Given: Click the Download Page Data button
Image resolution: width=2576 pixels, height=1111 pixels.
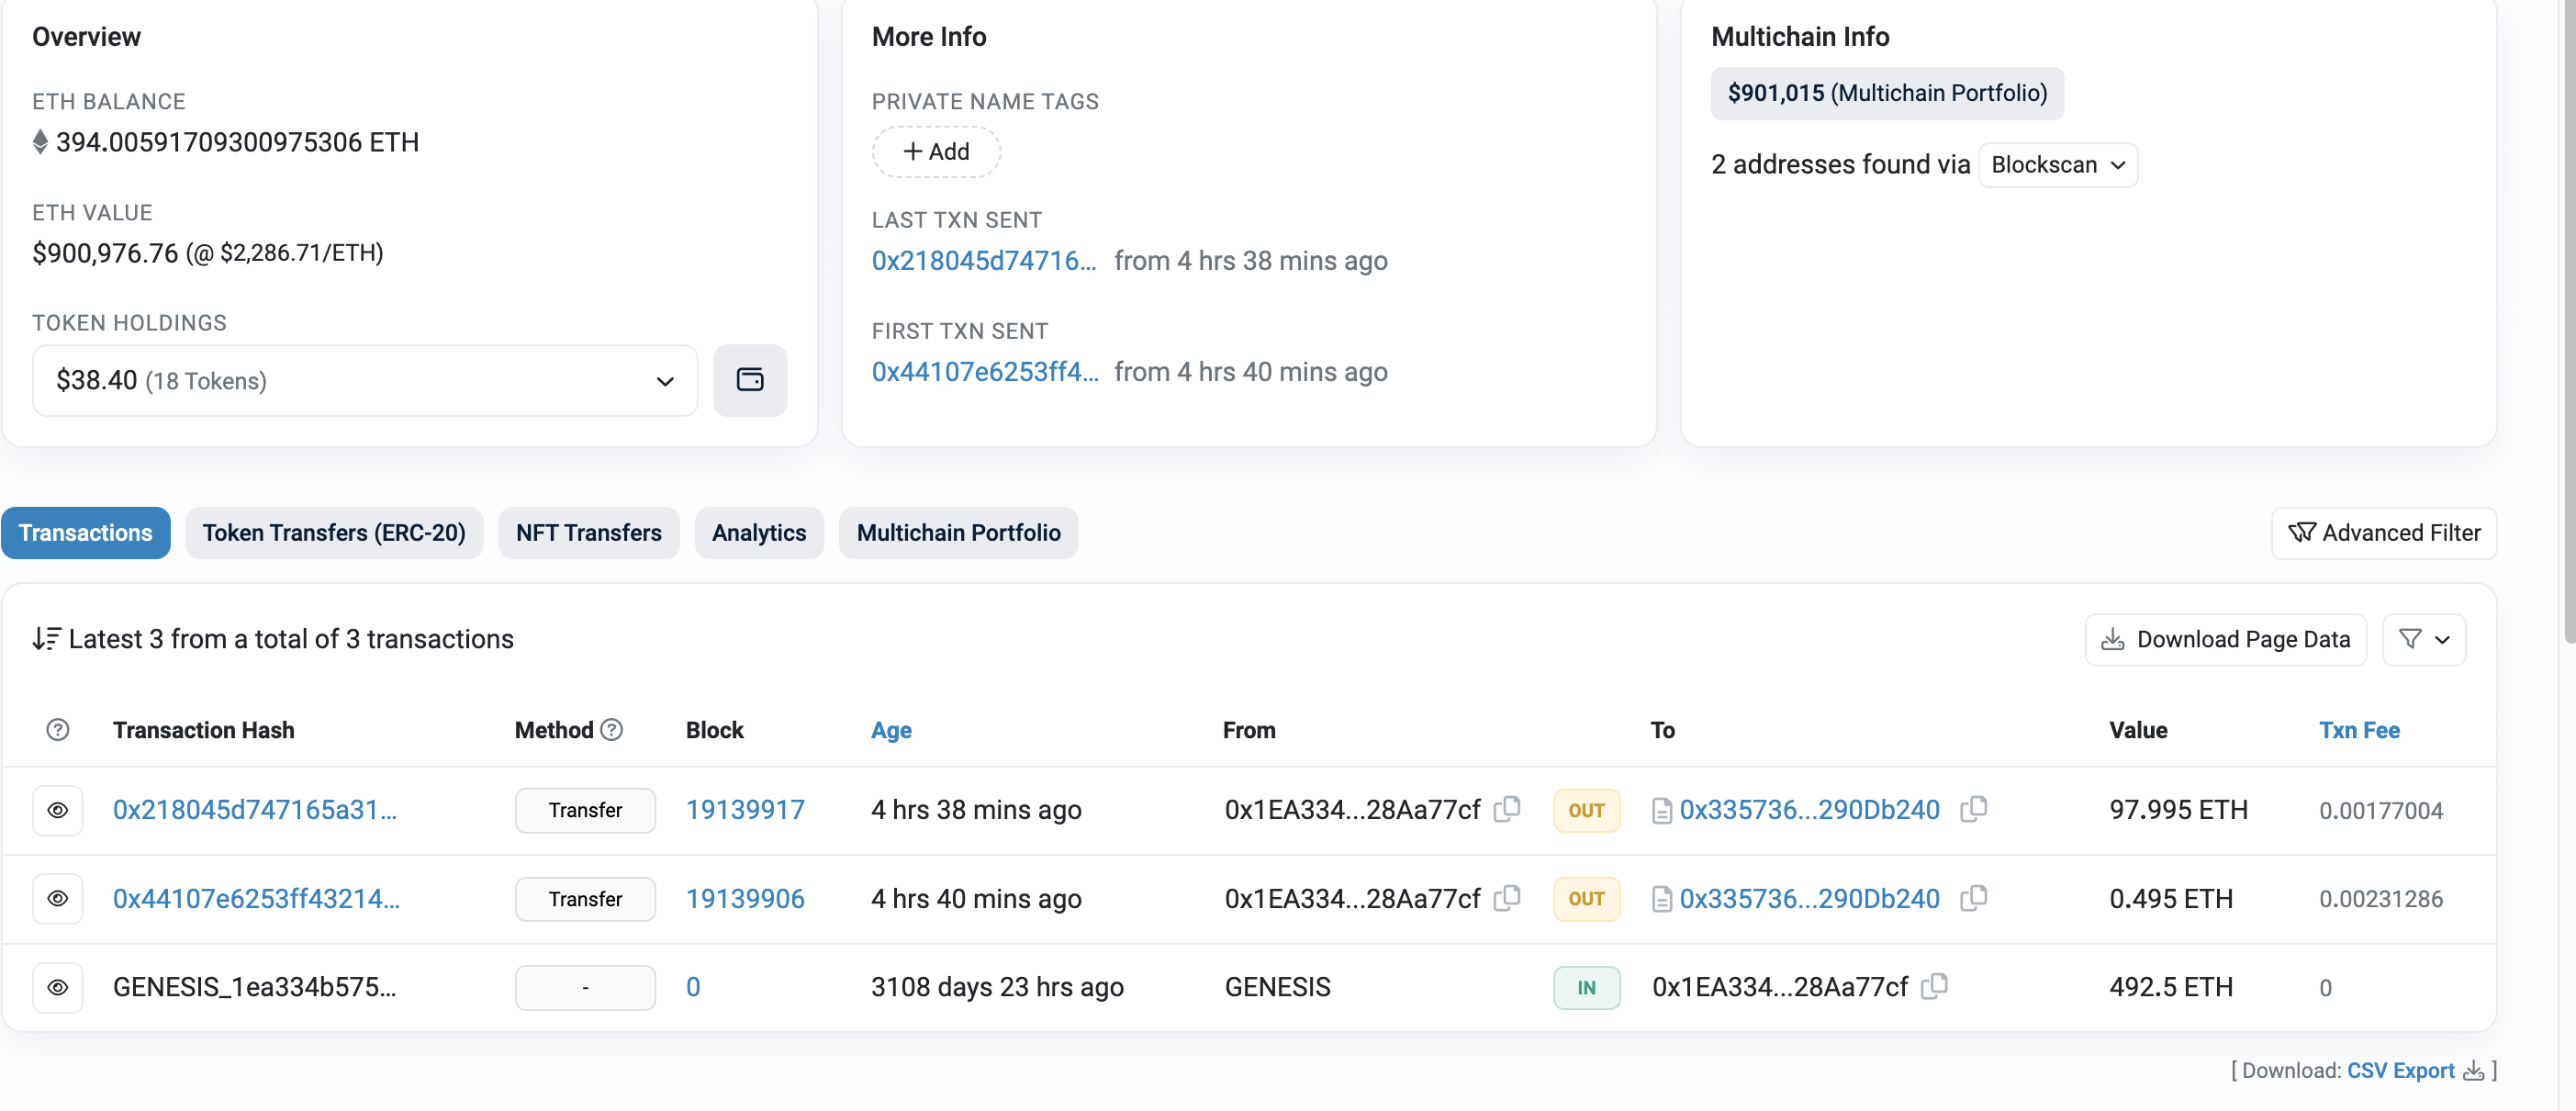Looking at the screenshot, I should tap(2225, 639).
